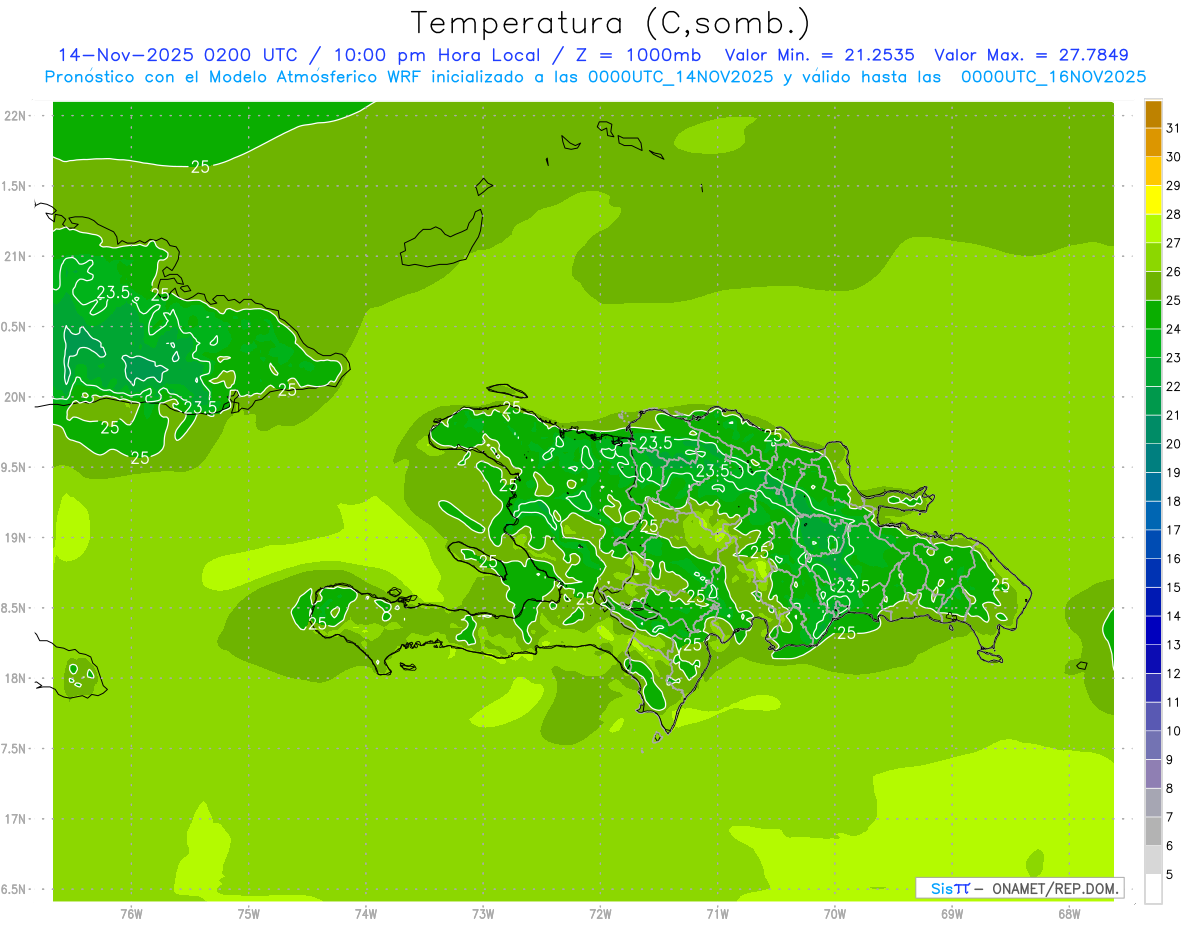This screenshot has height=927, width=1200.
Task: Pick the lime swatch between 27 and 28
Action: (x=1153, y=228)
